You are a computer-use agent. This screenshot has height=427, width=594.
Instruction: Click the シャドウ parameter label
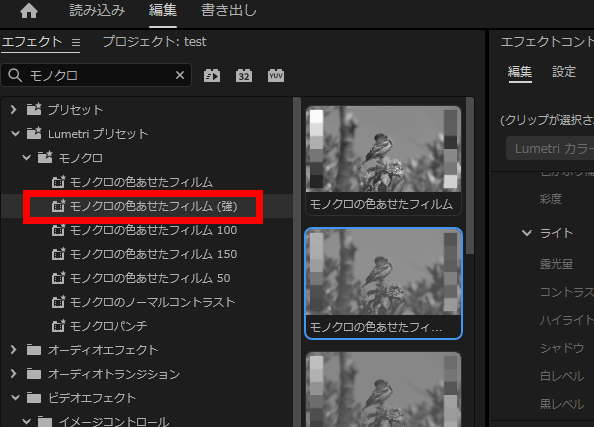pos(562,348)
